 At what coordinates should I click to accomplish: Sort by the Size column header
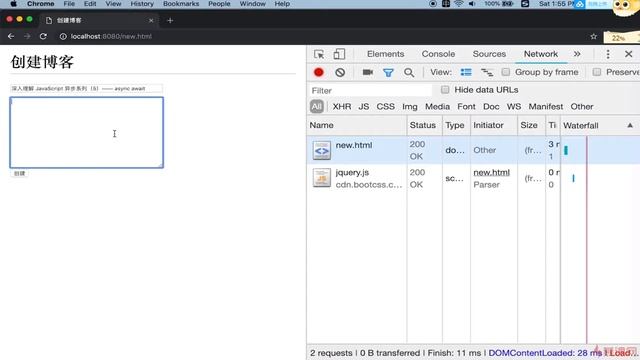tap(531, 125)
